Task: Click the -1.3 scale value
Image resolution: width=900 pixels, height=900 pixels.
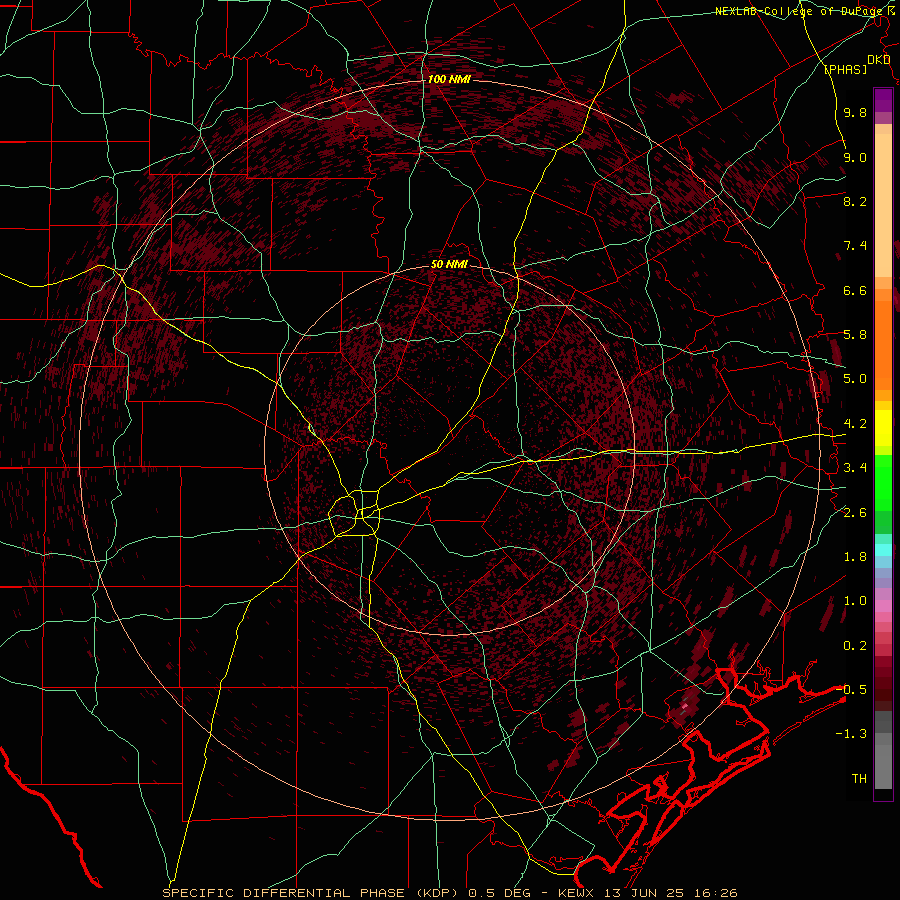Action: coord(852,734)
